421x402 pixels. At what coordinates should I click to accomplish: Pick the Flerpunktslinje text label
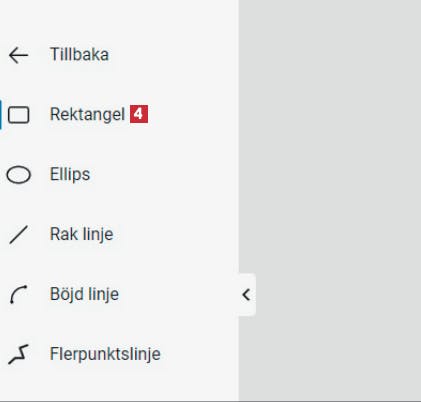tap(105, 354)
